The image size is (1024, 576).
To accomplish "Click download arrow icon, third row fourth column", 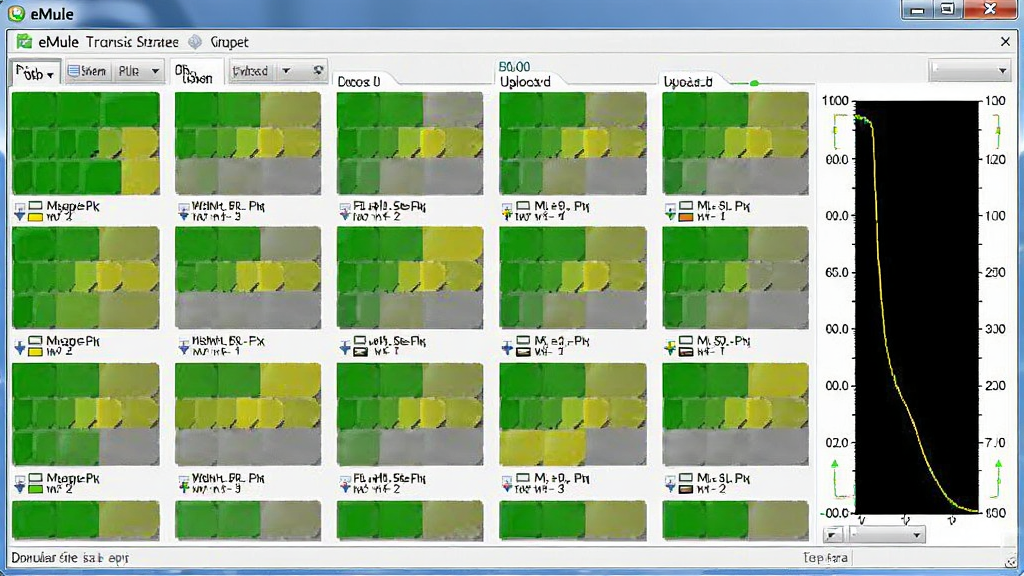I will (x=507, y=483).
